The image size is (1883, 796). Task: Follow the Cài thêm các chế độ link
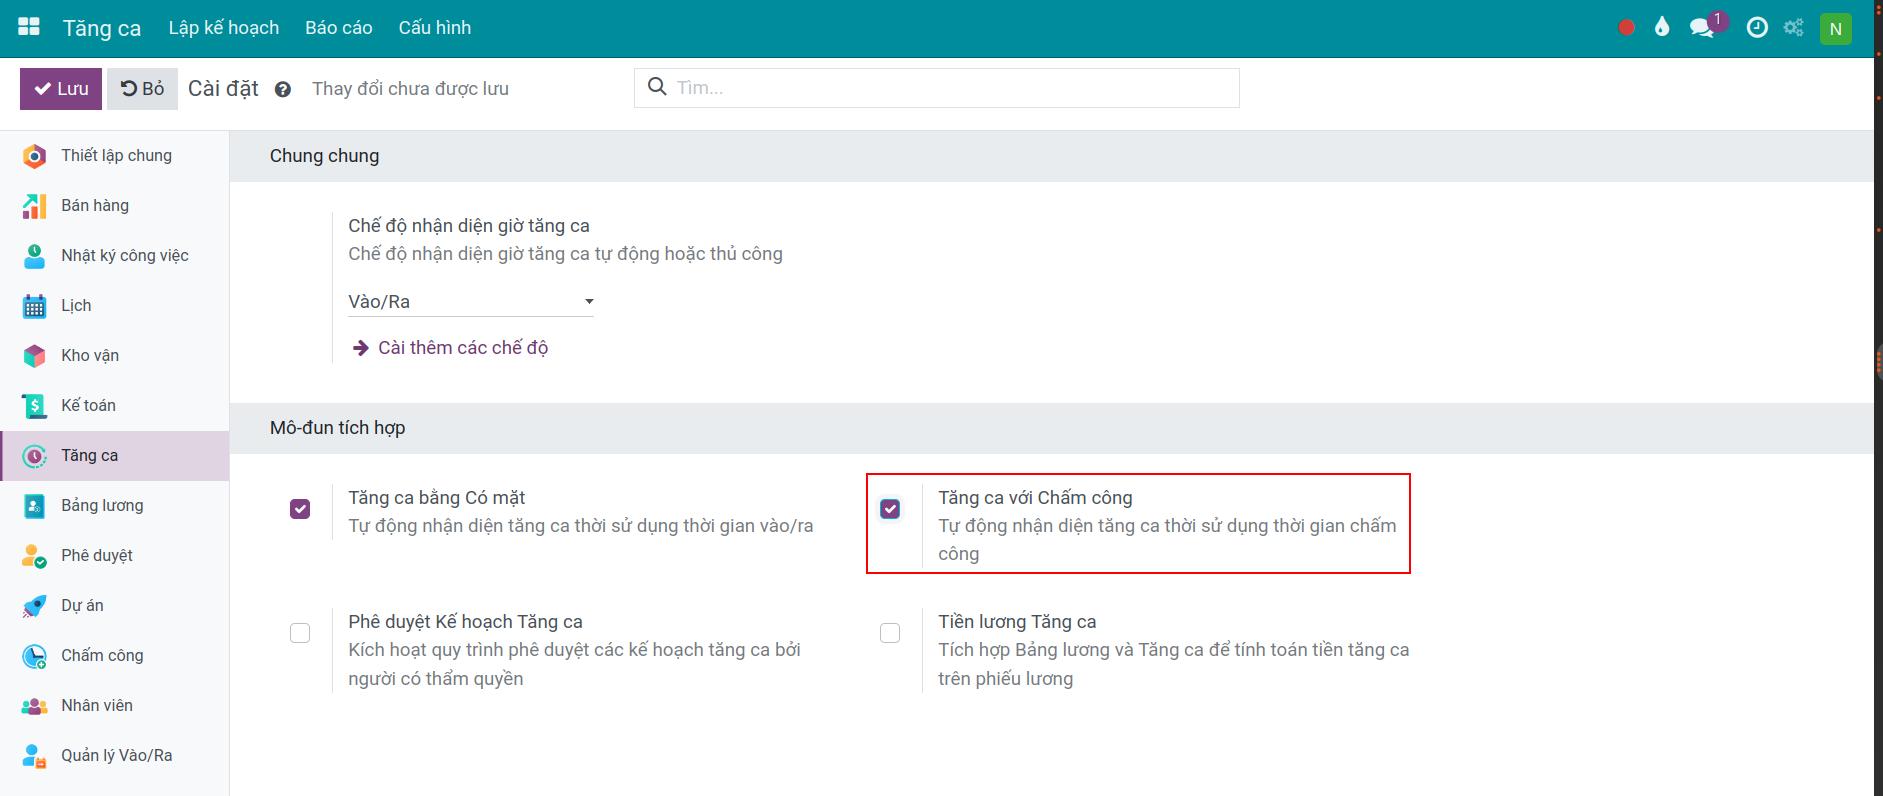click(462, 348)
